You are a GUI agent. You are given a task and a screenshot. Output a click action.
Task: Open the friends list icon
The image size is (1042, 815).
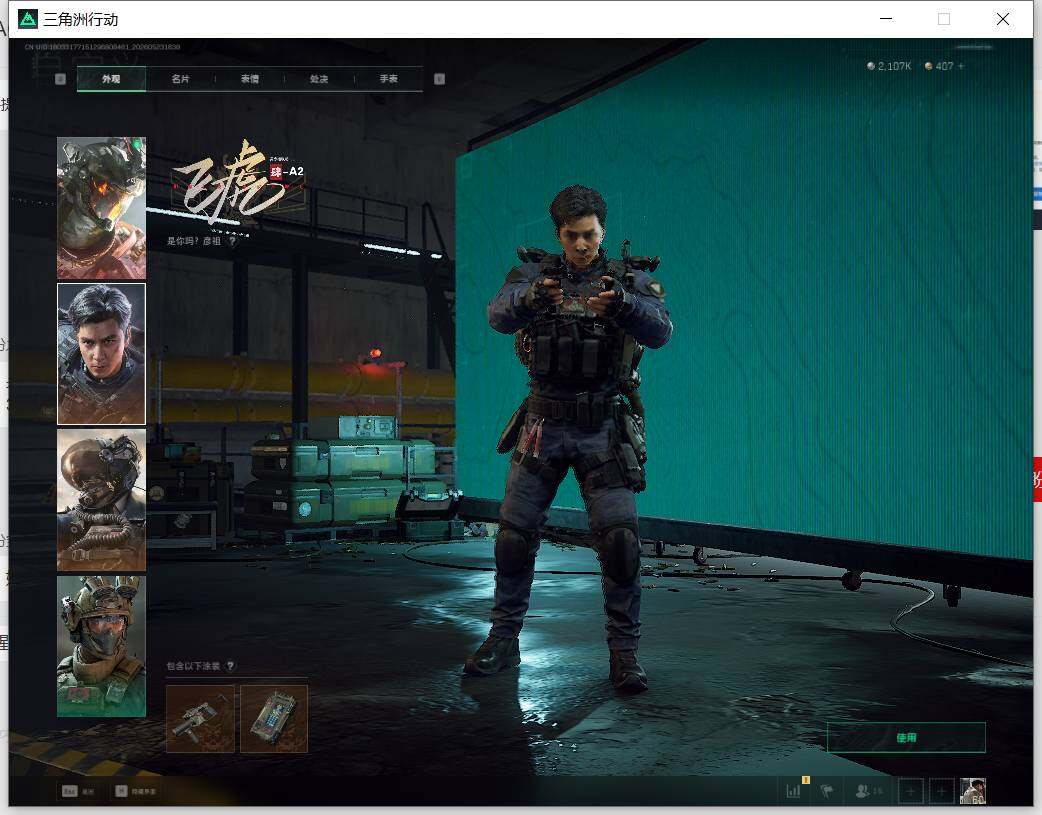coord(869,791)
